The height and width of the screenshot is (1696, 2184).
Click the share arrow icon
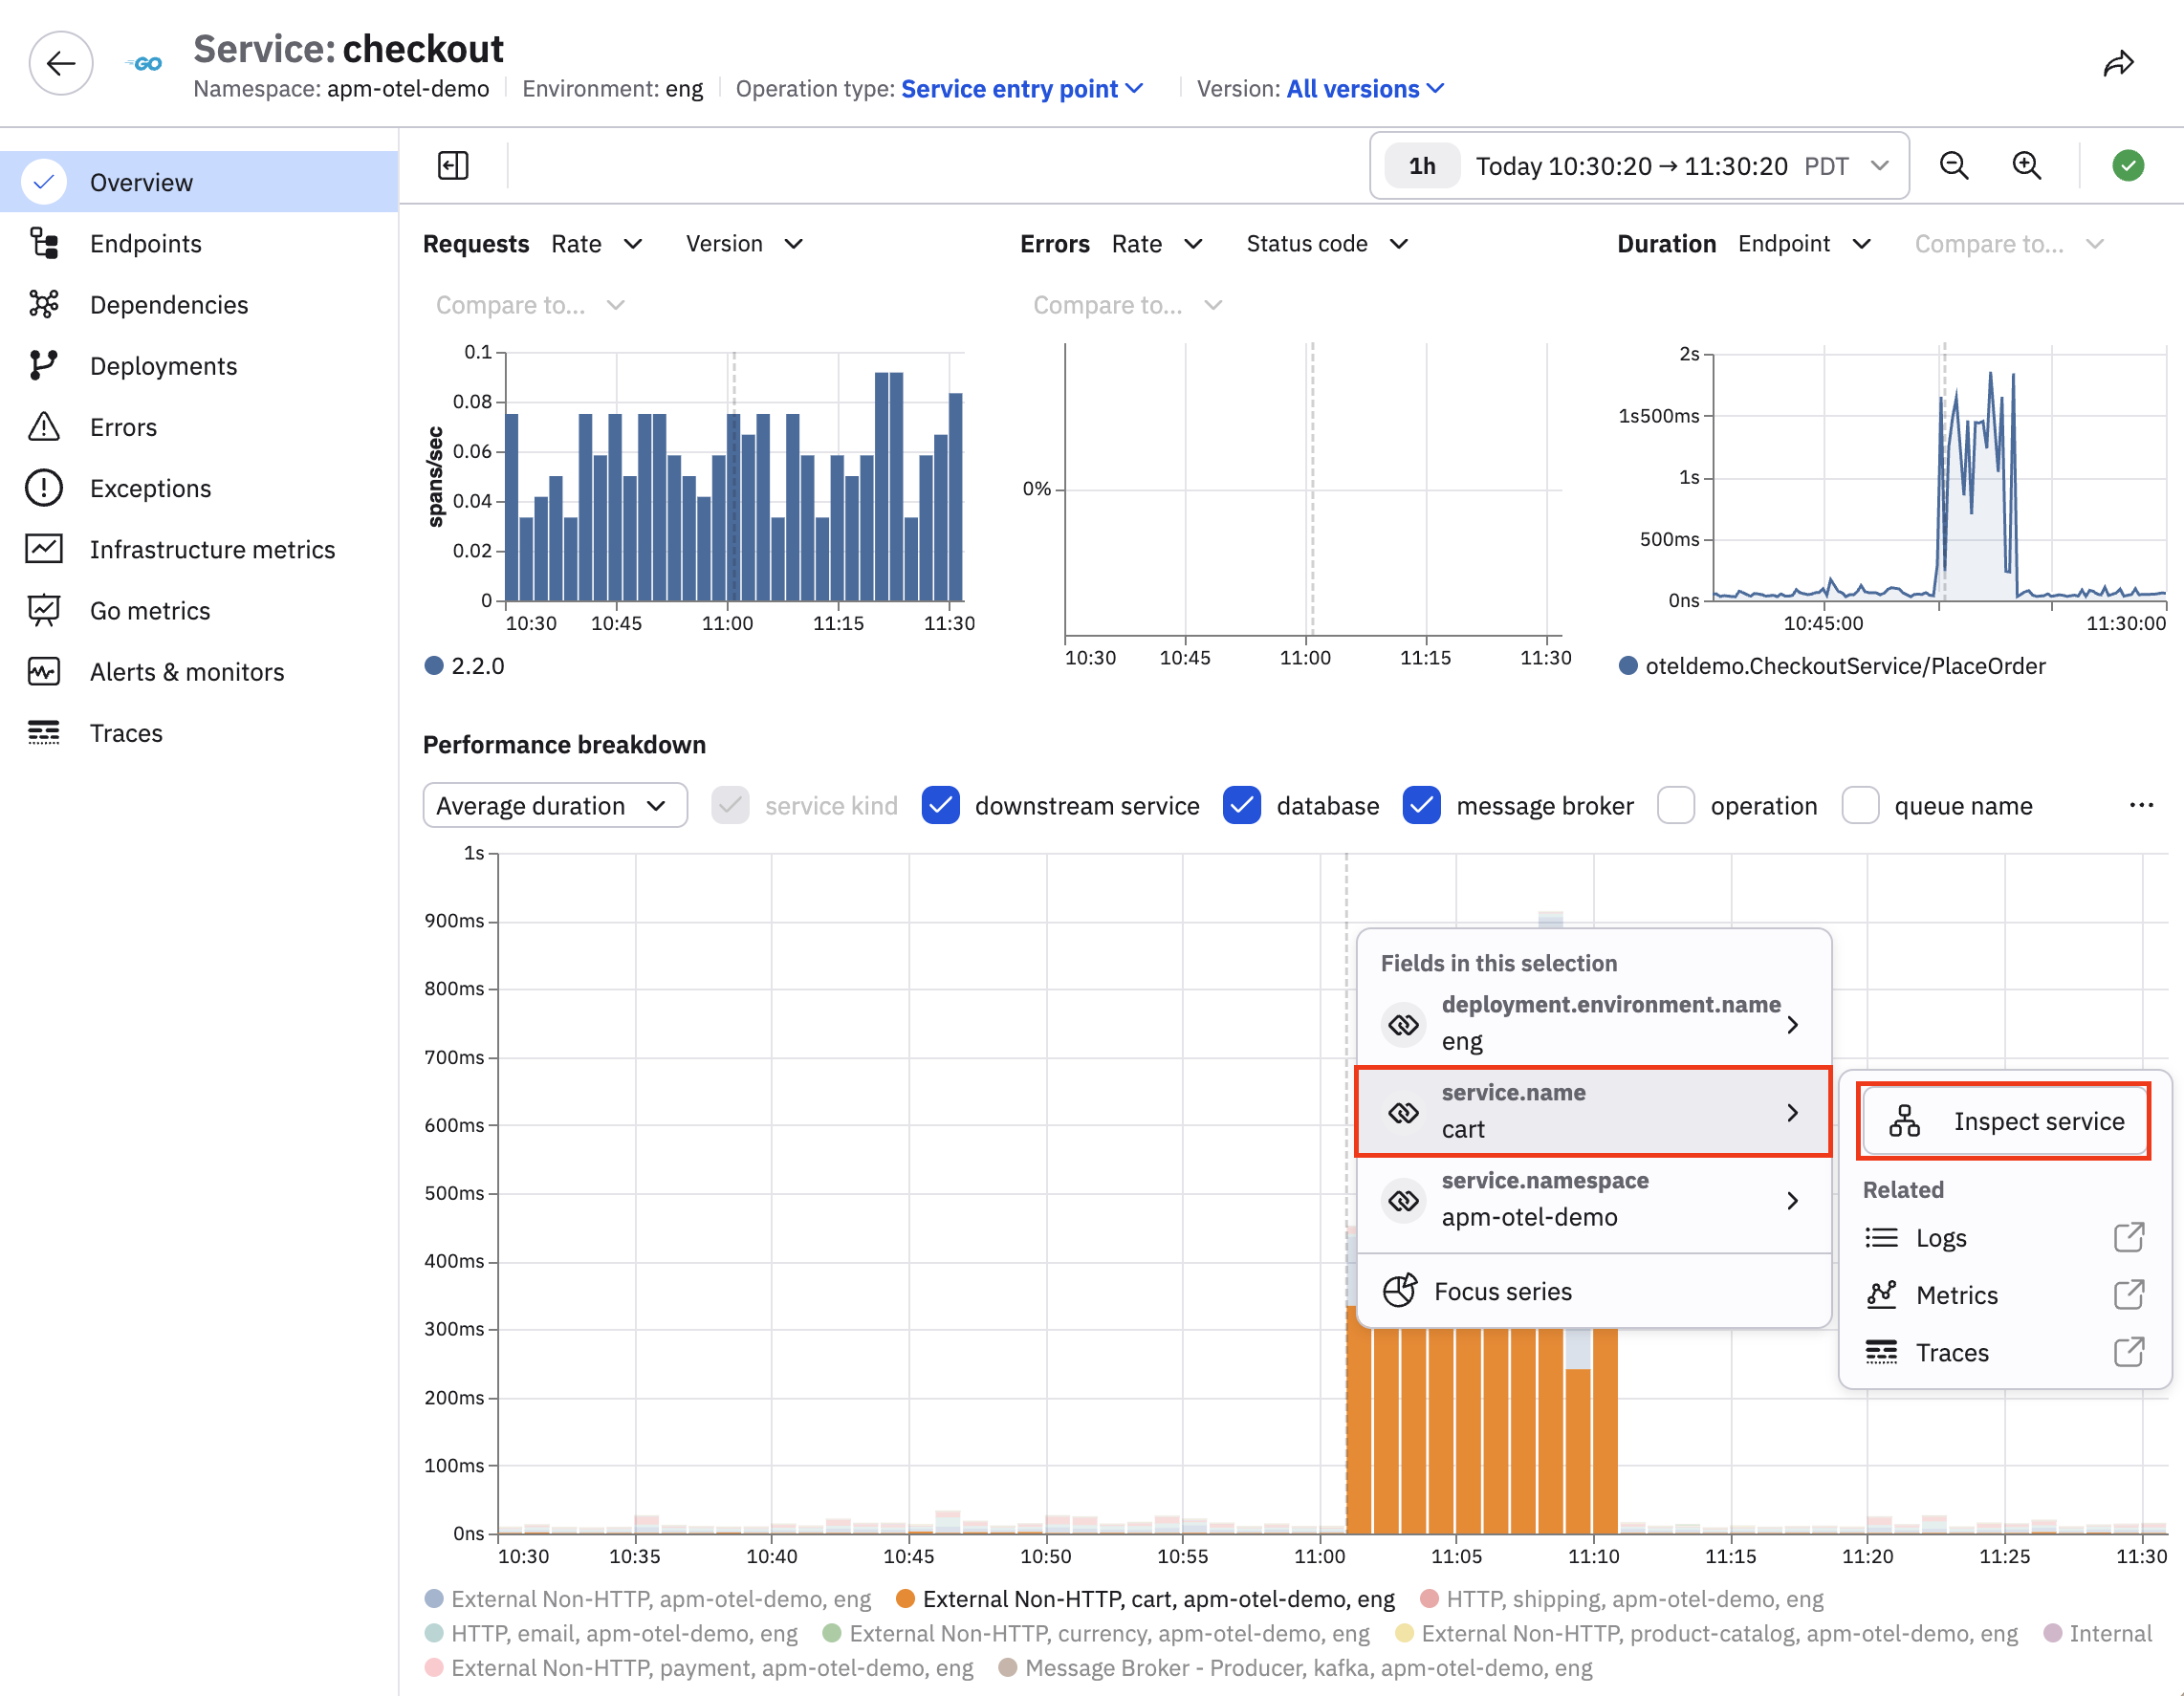pyautogui.click(x=2119, y=64)
